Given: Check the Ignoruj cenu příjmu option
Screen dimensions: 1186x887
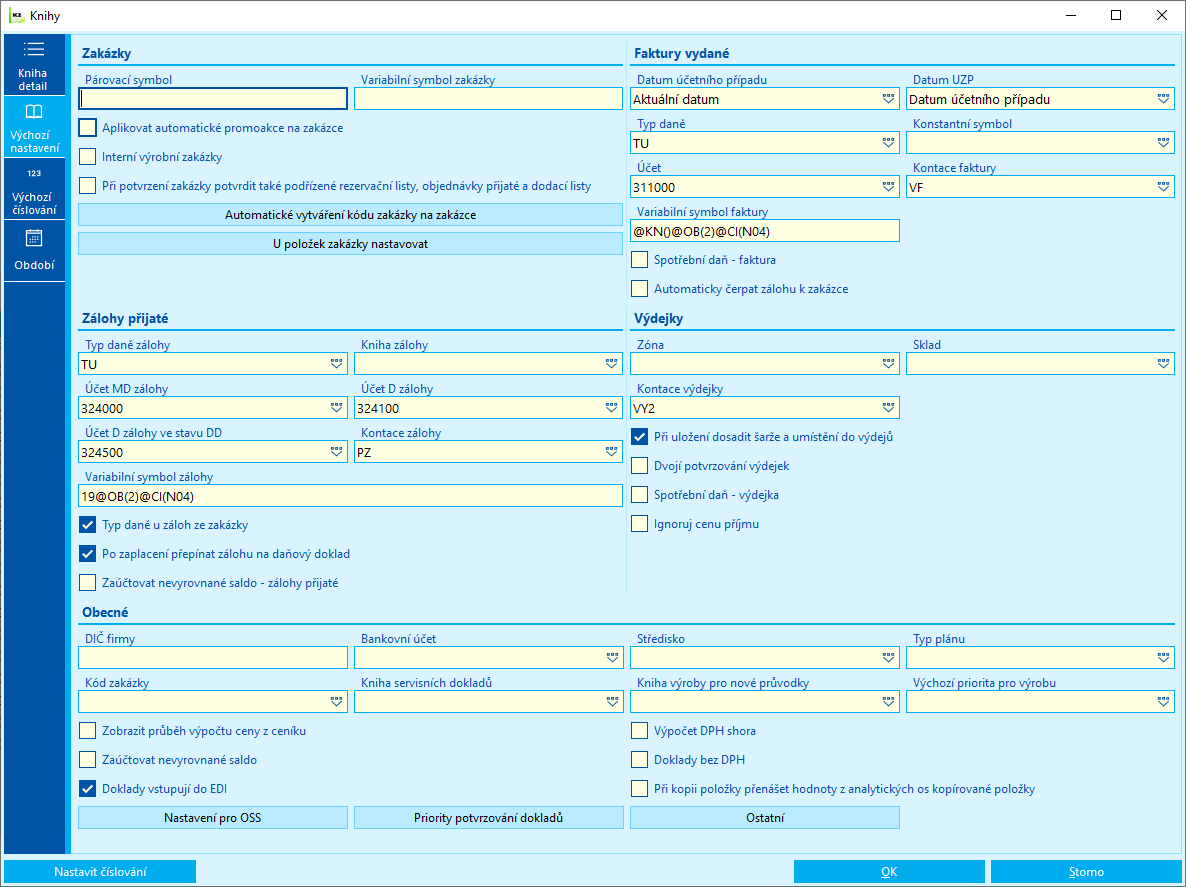Looking at the screenshot, I should [640, 523].
